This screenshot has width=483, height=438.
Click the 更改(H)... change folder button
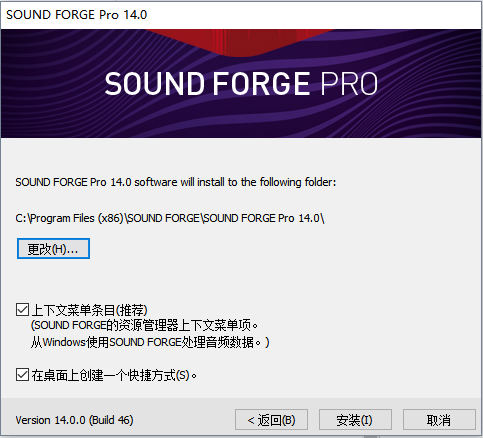click(x=53, y=249)
